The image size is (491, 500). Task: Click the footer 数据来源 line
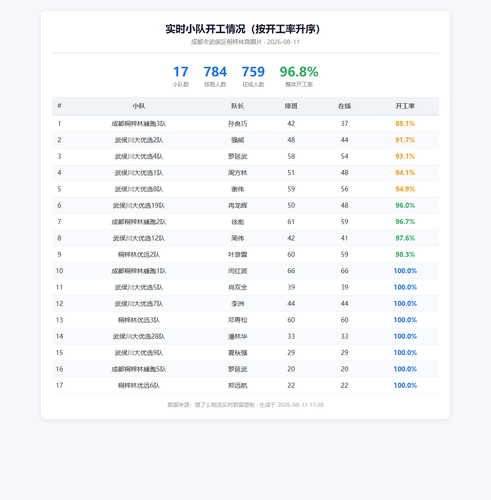coord(245,405)
